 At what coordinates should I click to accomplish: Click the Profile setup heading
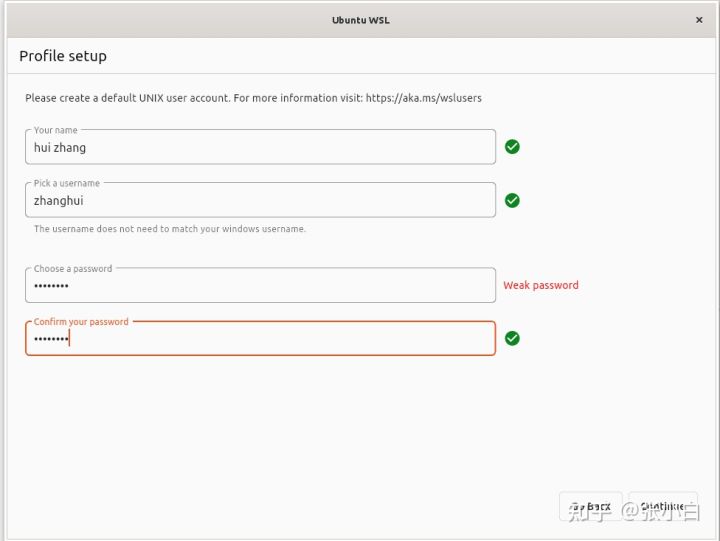coord(63,56)
